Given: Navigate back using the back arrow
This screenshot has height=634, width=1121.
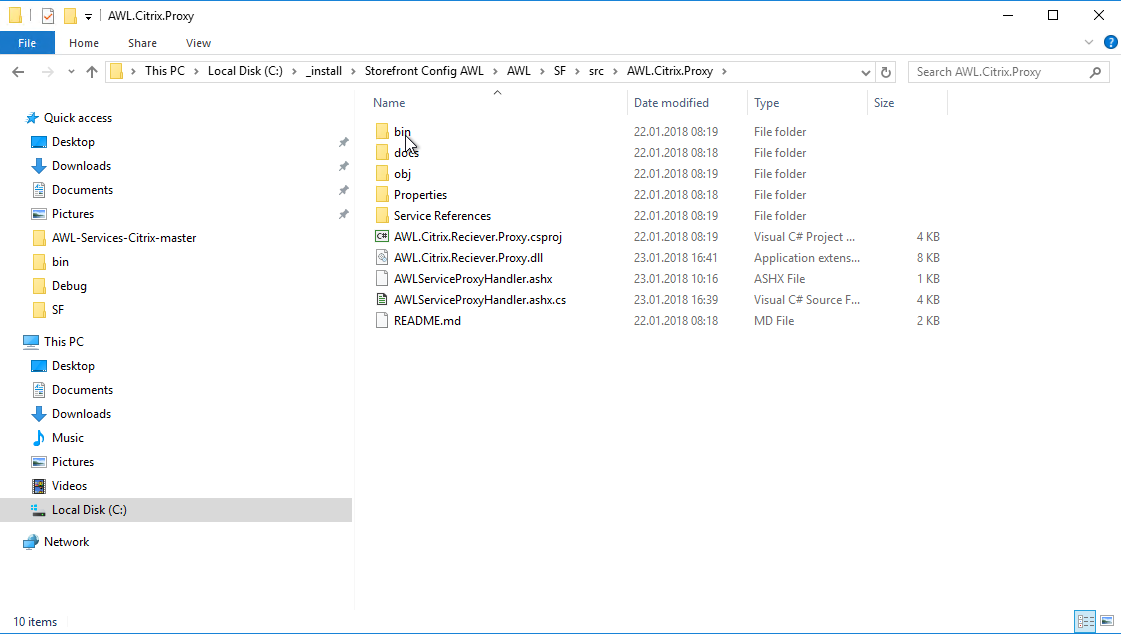Looking at the screenshot, I should [17, 71].
